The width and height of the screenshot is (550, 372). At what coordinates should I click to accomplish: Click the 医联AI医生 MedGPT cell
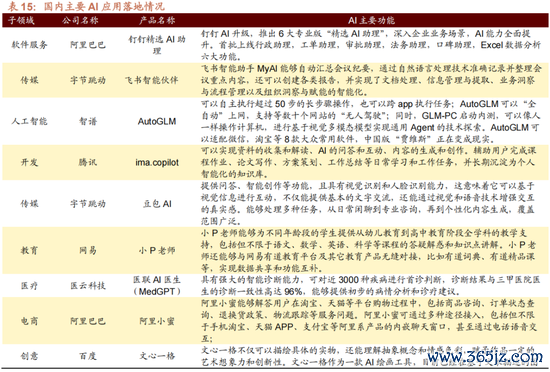point(157,285)
